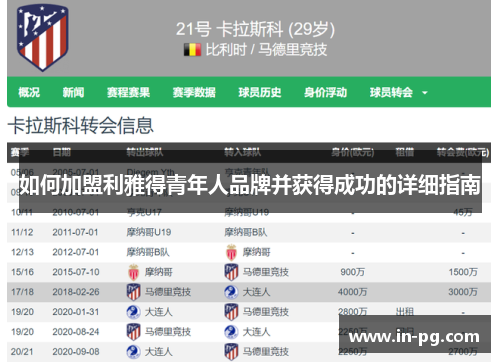This screenshot has width=500, height=362.
Task: Click Monaco crest in 15/16 row
Action: coord(133,272)
